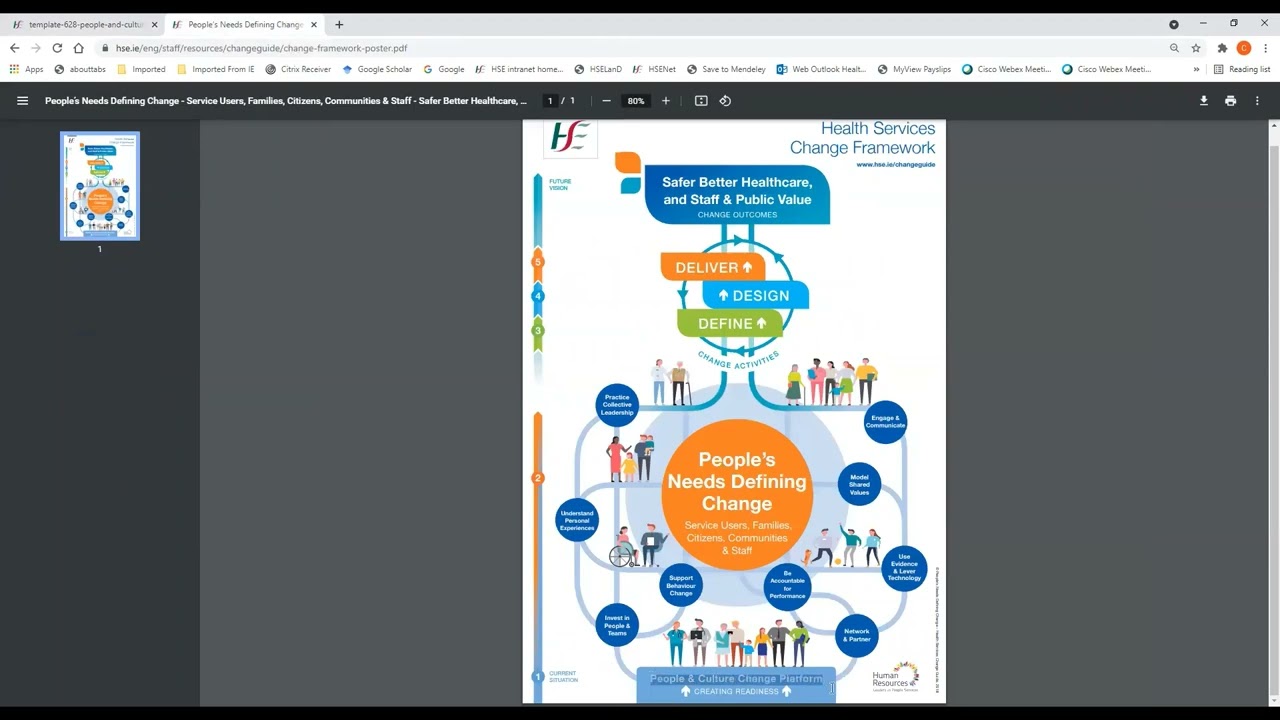Image resolution: width=1280 pixels, height=720 pixels.
Task: Click the Be Accountable for Performance circle
Action: pyautogui.click(x=787, y=585)
